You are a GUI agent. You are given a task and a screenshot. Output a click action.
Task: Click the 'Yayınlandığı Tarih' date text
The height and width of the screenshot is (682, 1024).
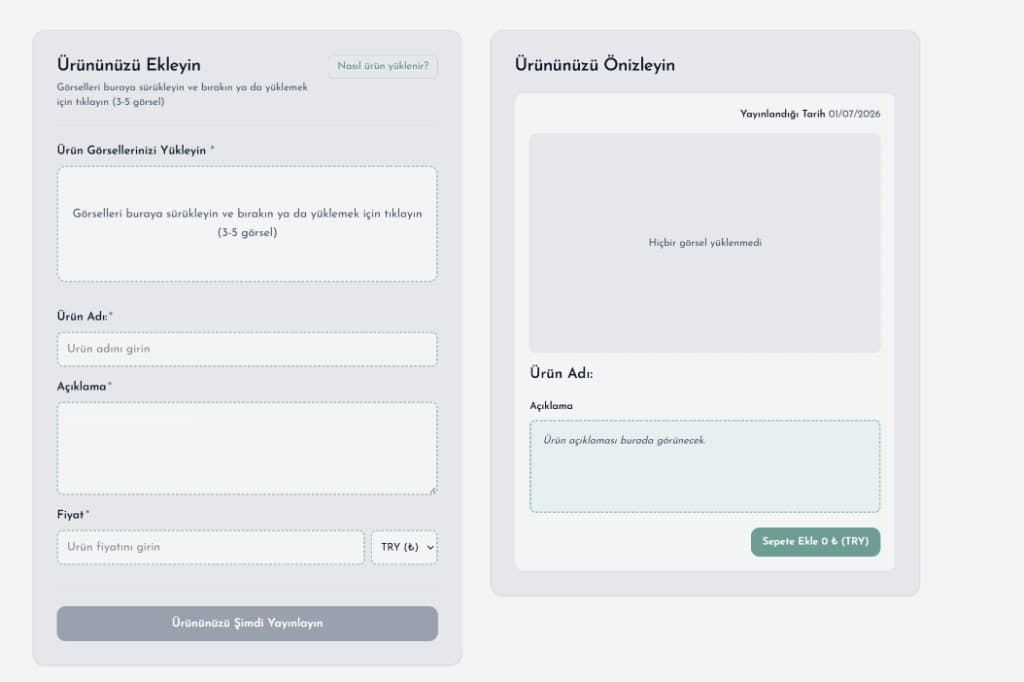(x=782, y=114)
